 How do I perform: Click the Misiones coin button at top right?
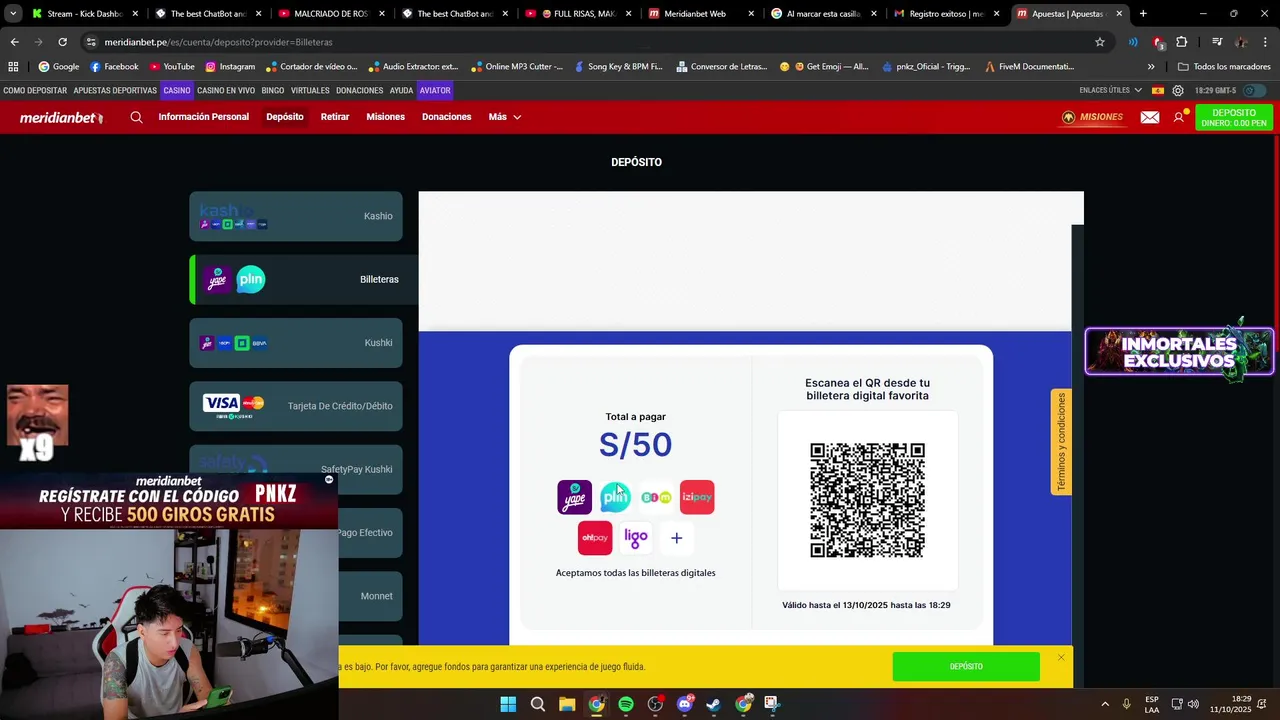click(1092, 117)
